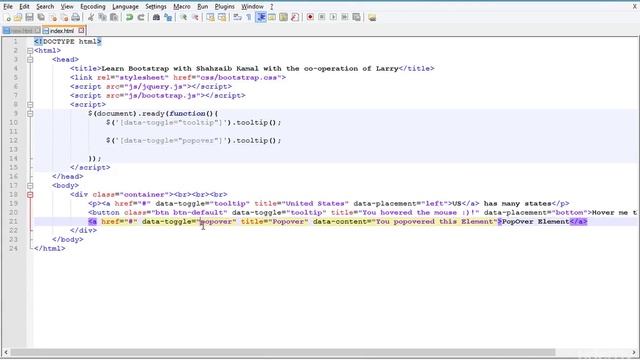Open the Plugins menu
Screen dimensions: 640x360
(x=224, y=7)
